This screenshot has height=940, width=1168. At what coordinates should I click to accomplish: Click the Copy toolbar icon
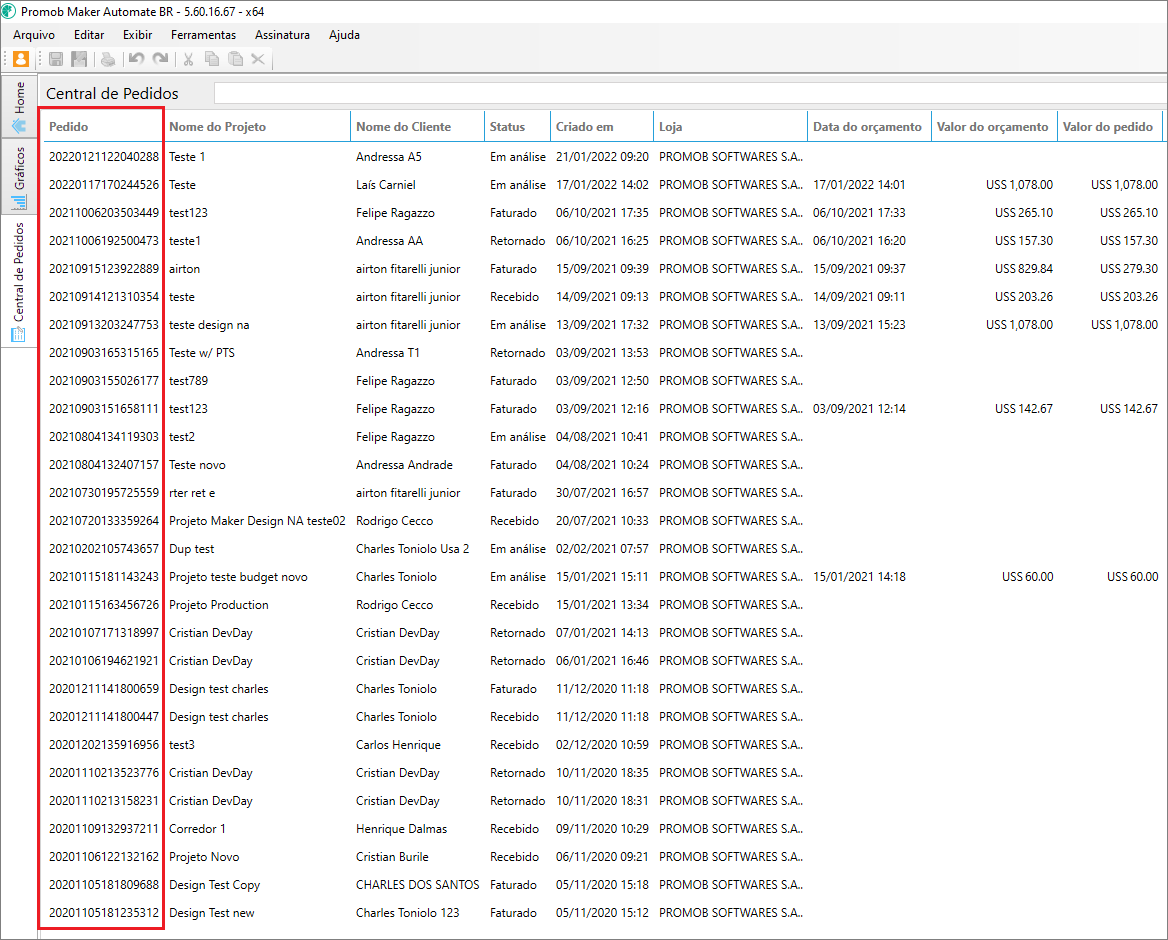coord(212,59)
